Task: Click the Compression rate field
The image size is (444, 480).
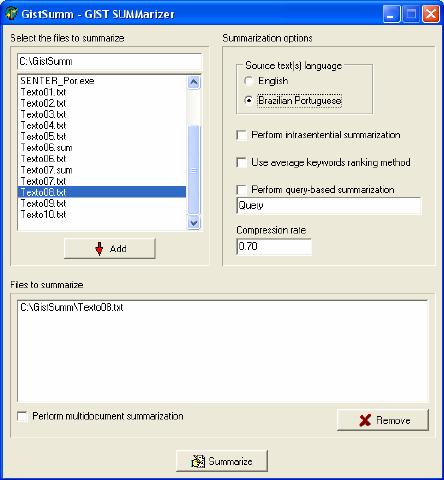Action: (274, 247)
